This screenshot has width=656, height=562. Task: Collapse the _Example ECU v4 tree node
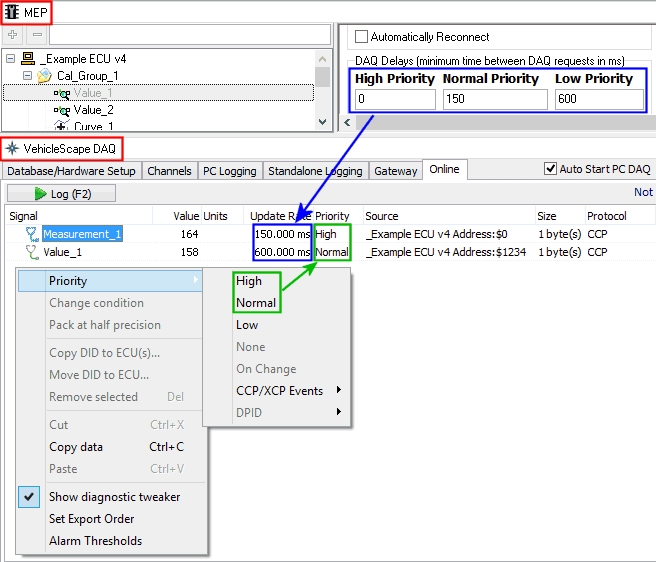coord(10,59)
